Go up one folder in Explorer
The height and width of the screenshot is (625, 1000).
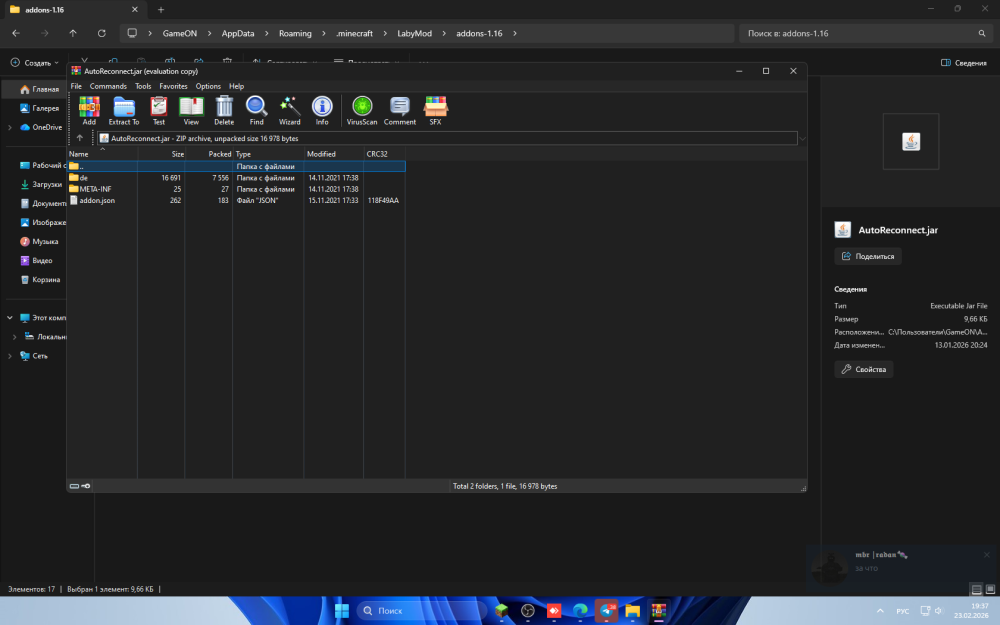point(73,33)
